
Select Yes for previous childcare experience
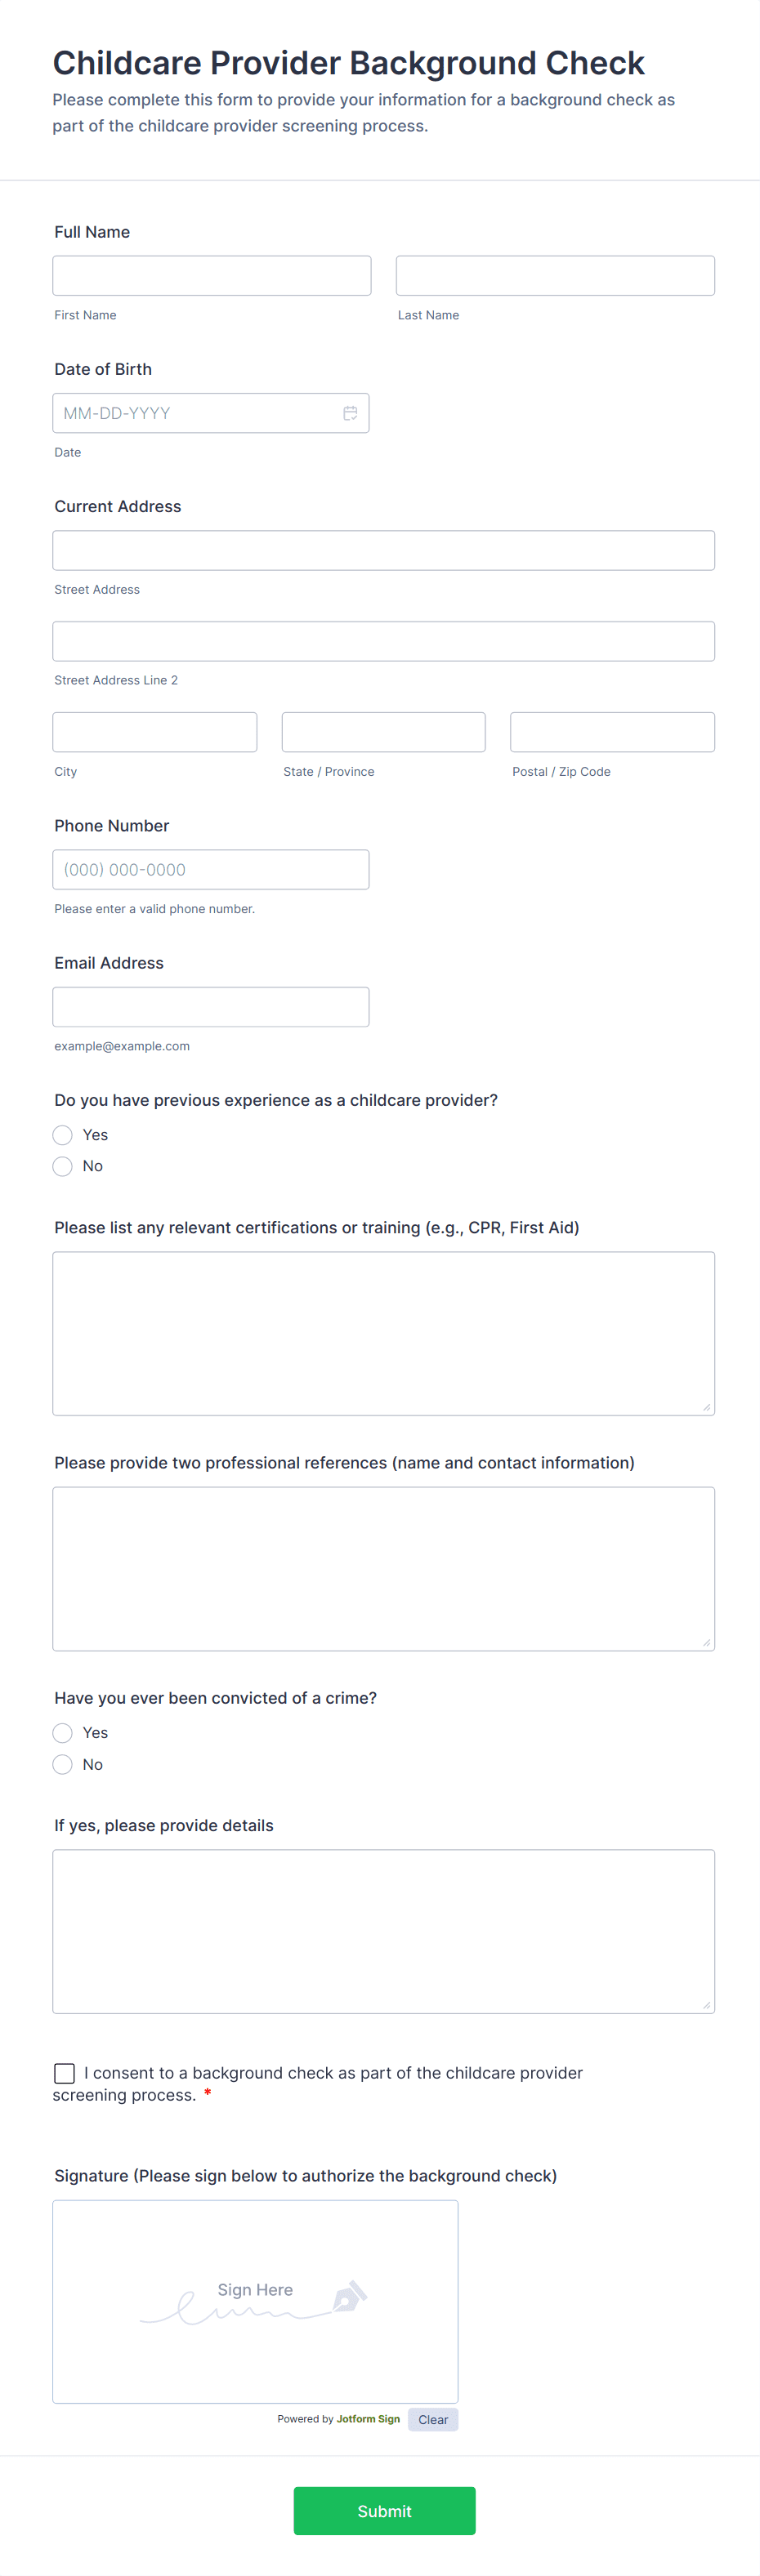[62, 1135]
